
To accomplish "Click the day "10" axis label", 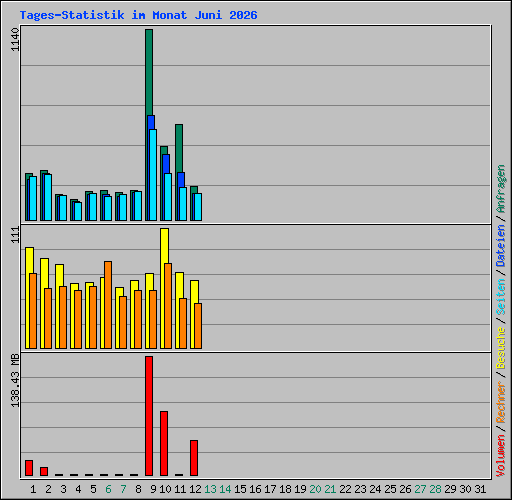I will 165,489.
